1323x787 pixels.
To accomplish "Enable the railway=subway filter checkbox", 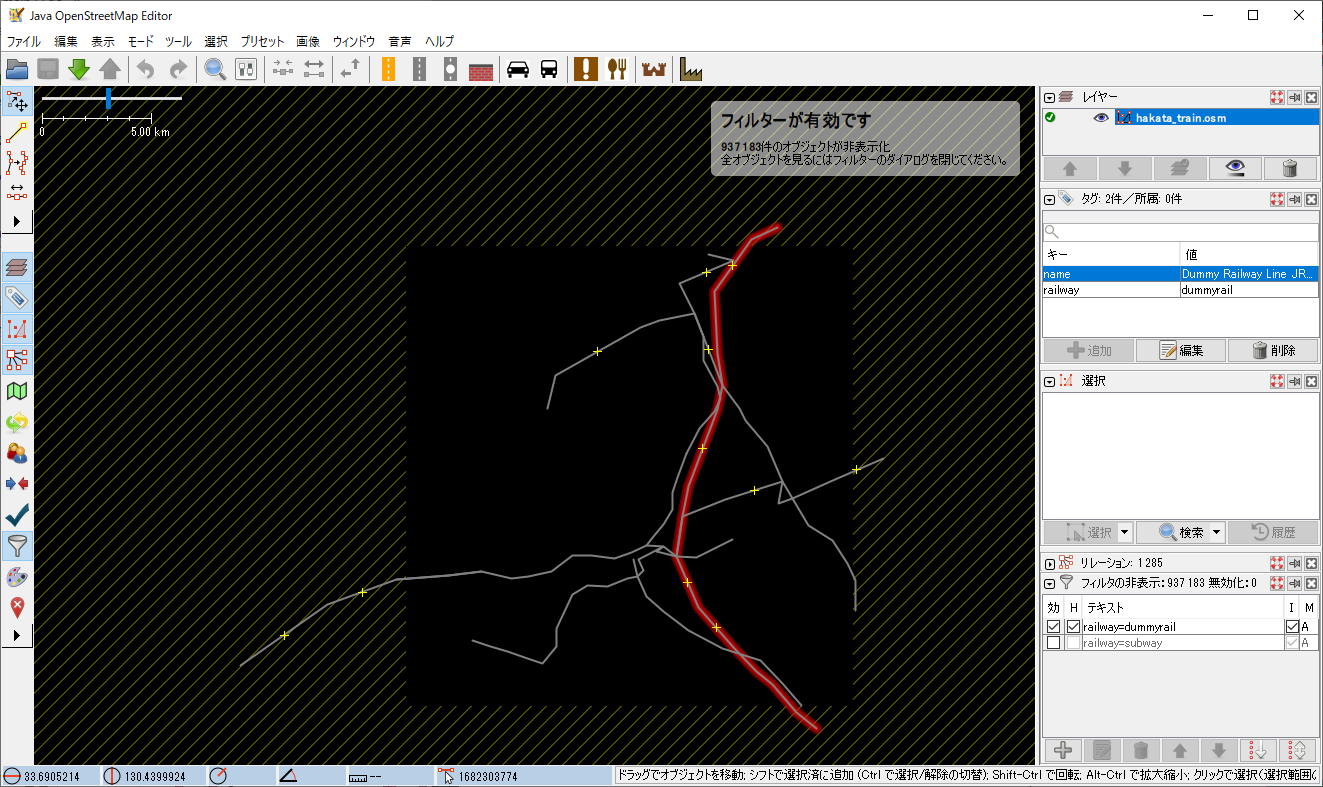I will (1053, 643).
